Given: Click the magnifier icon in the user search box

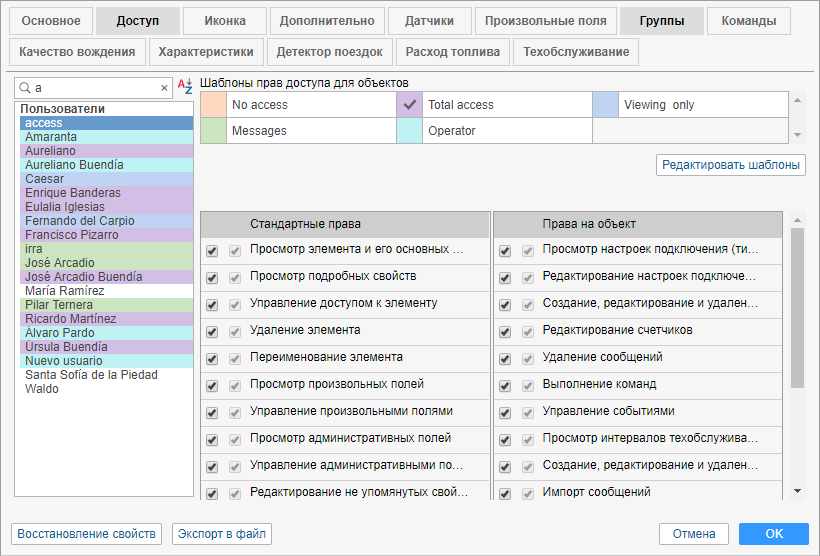Looking at the screenshot, I should (23, 88).
